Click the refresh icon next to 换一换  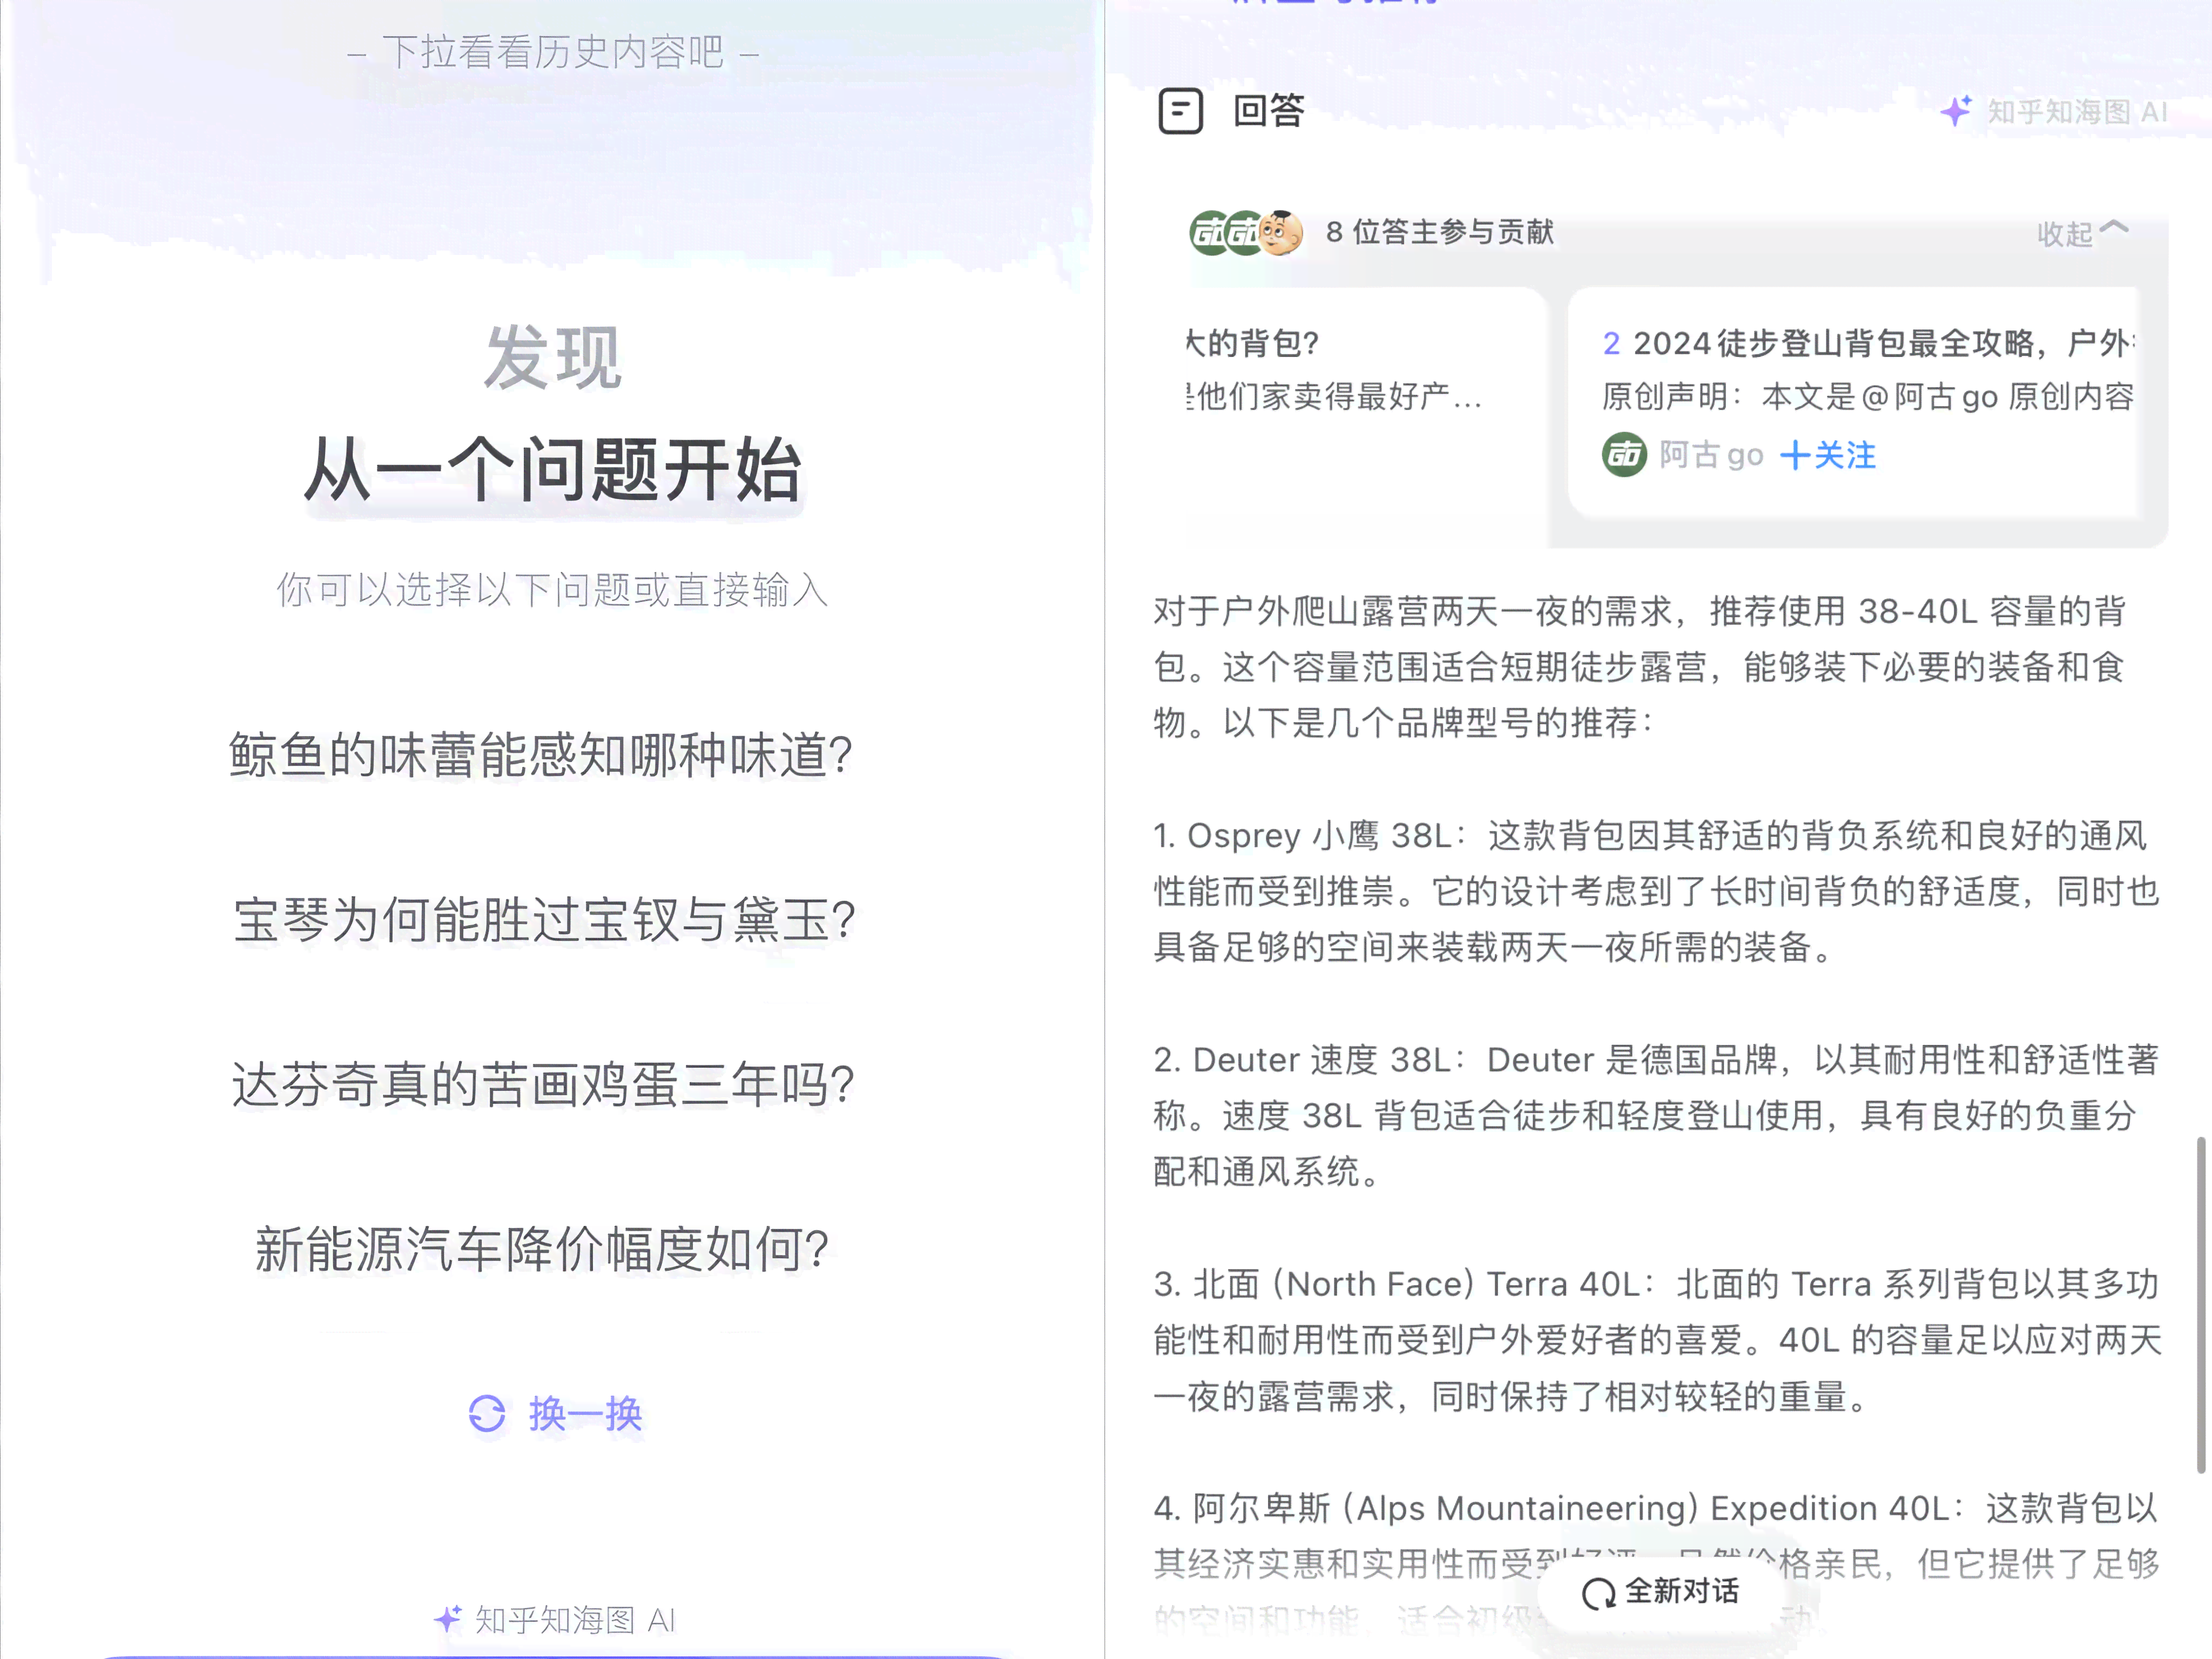tap(487, 1413)
